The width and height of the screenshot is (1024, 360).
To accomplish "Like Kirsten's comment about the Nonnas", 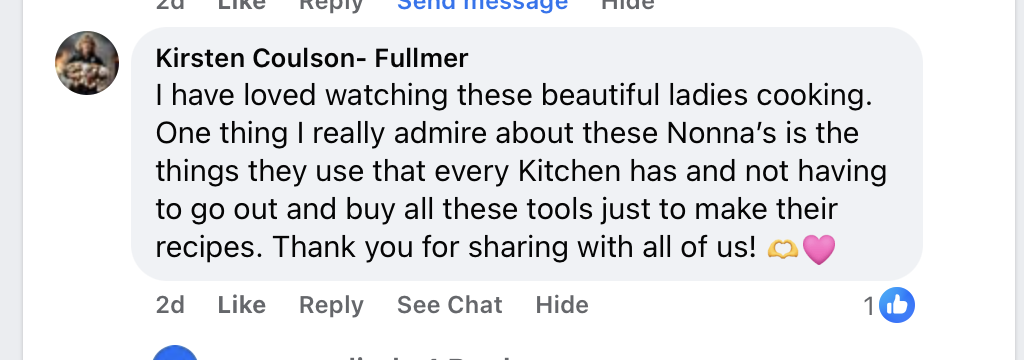I will 241,305.
